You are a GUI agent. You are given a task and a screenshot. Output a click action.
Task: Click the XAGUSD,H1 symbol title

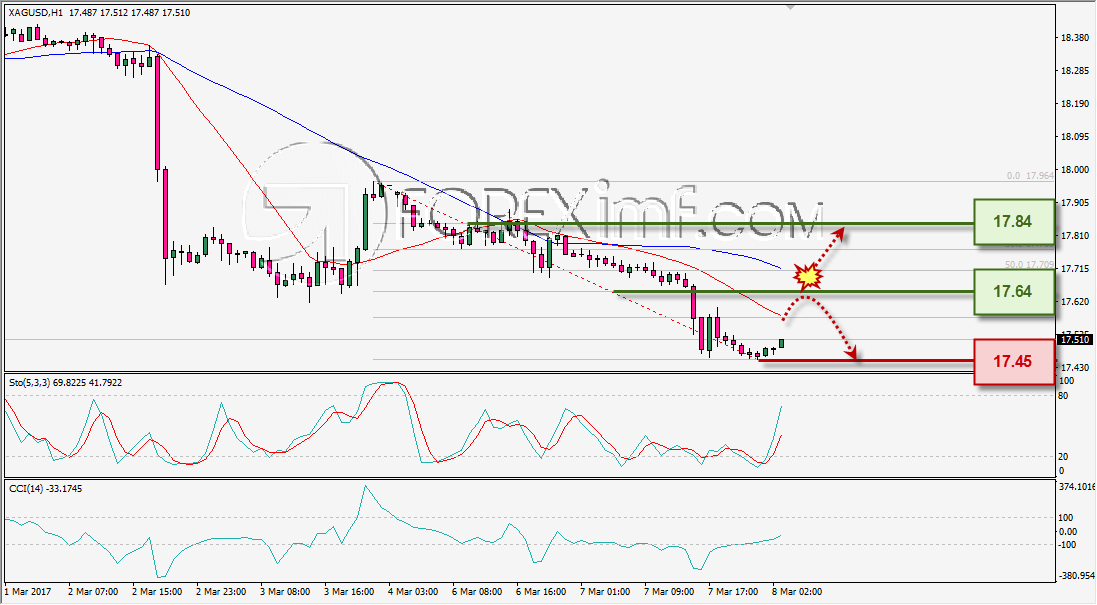click(x=35, y=13)
